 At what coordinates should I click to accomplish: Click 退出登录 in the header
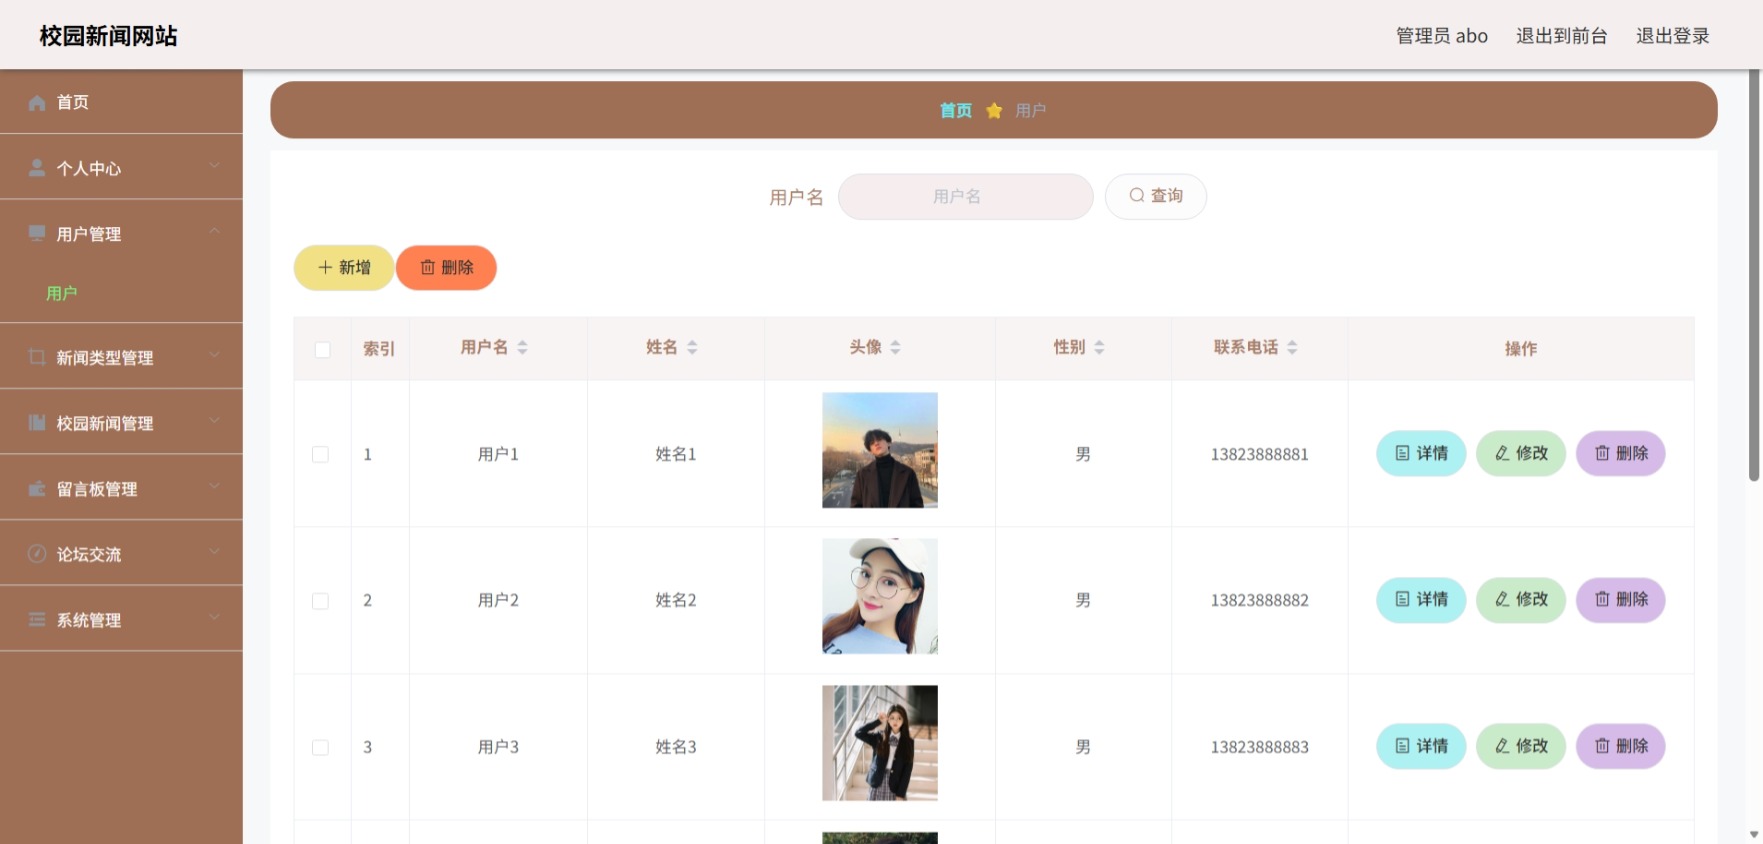point(1672,36)
